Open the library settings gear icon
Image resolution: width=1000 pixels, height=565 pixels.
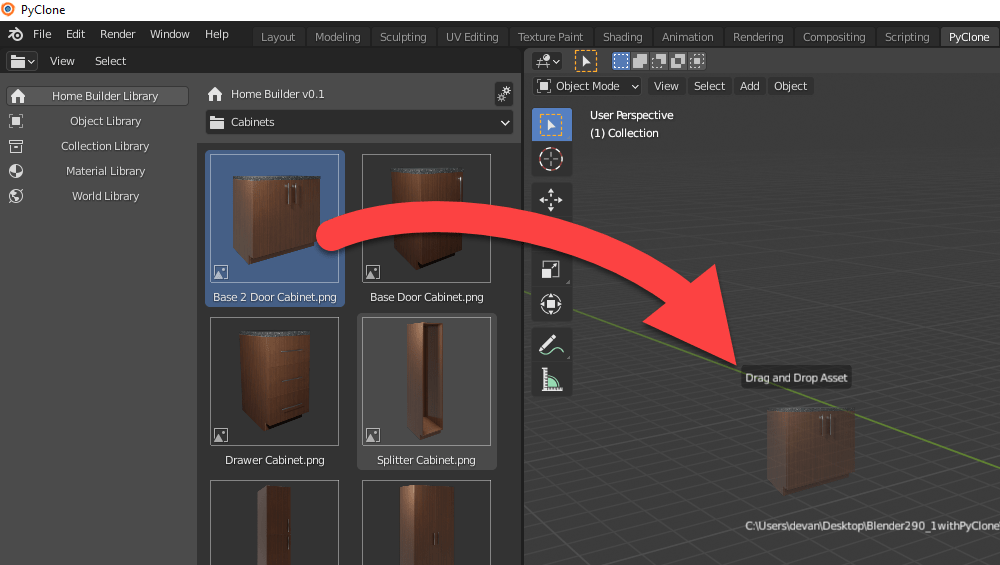pos(504,94)
